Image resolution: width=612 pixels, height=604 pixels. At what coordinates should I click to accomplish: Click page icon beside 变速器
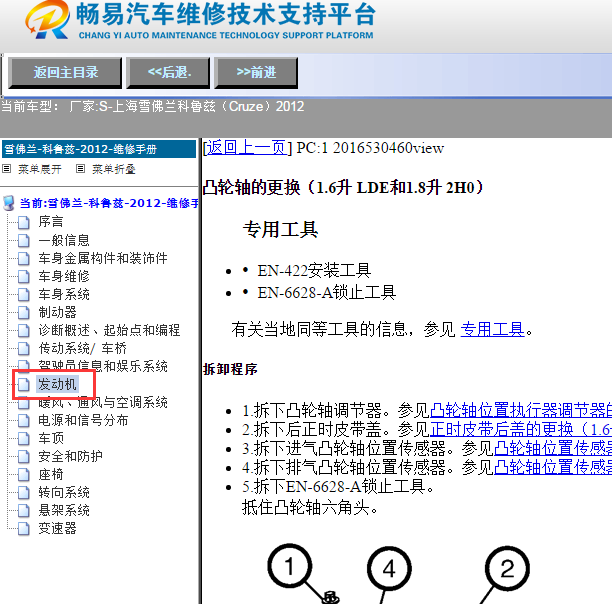[24, 529]
